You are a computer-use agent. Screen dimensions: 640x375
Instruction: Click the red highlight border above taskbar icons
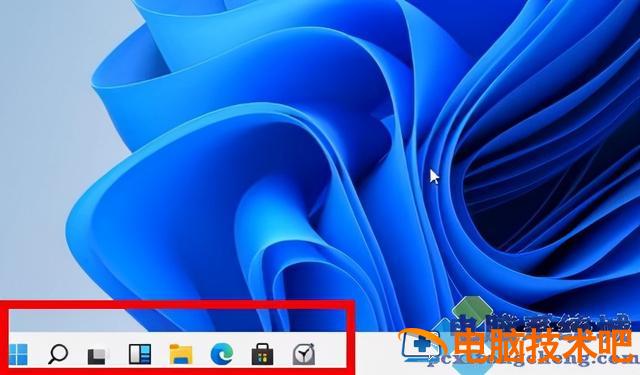(x=178, y=305)
